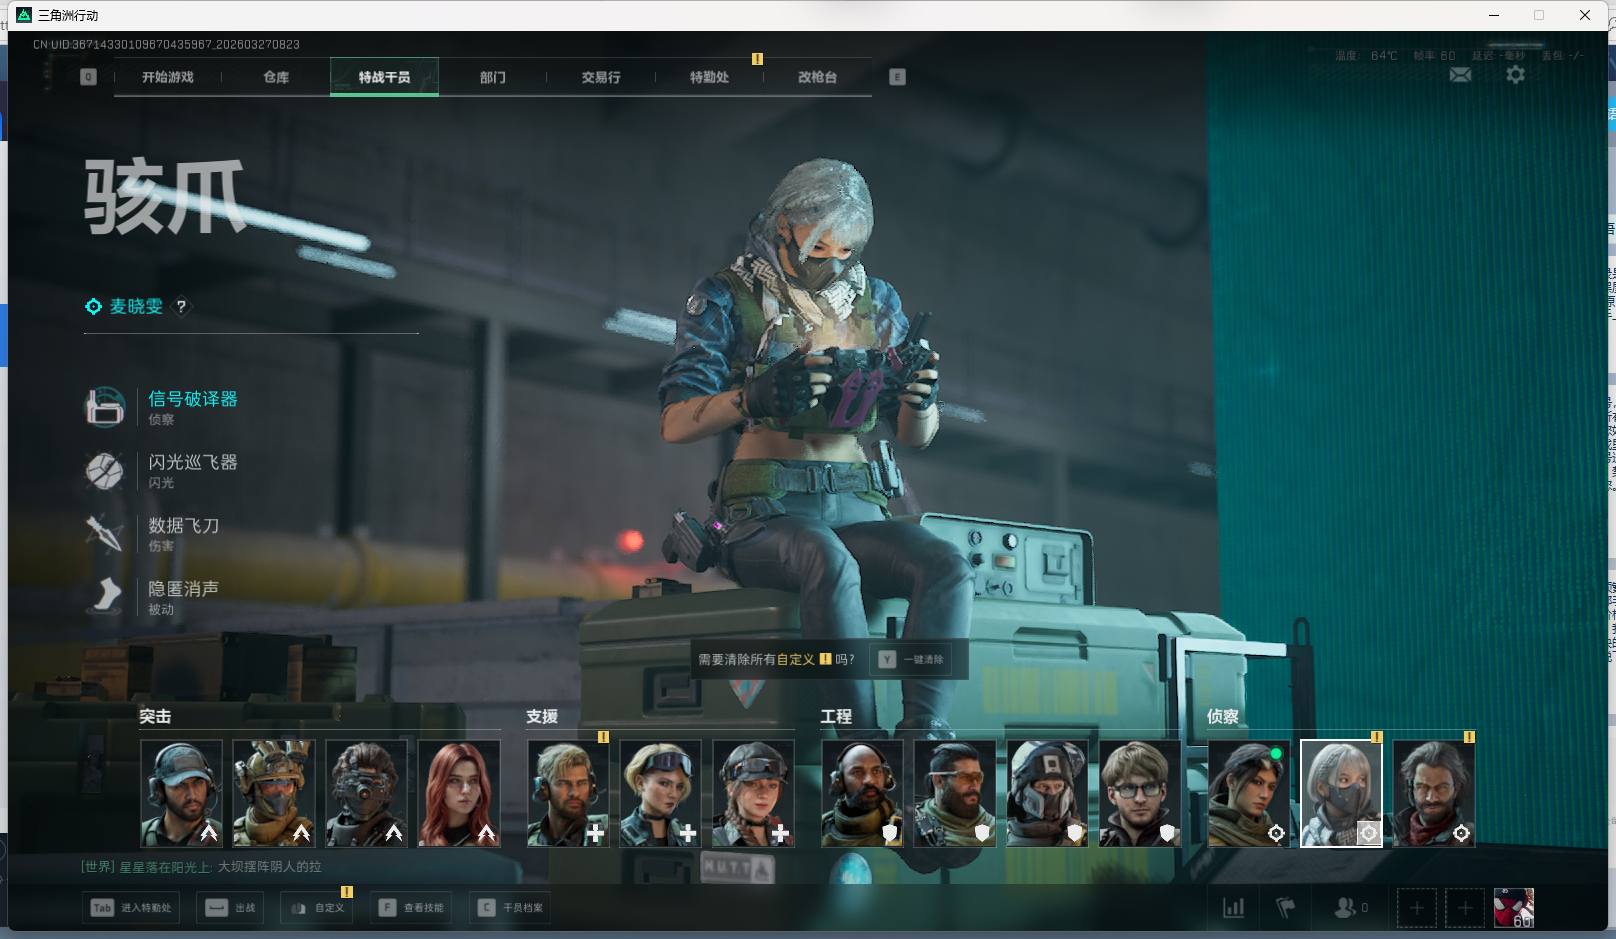Click the 出战 deploy button

[x=231, y=908]
